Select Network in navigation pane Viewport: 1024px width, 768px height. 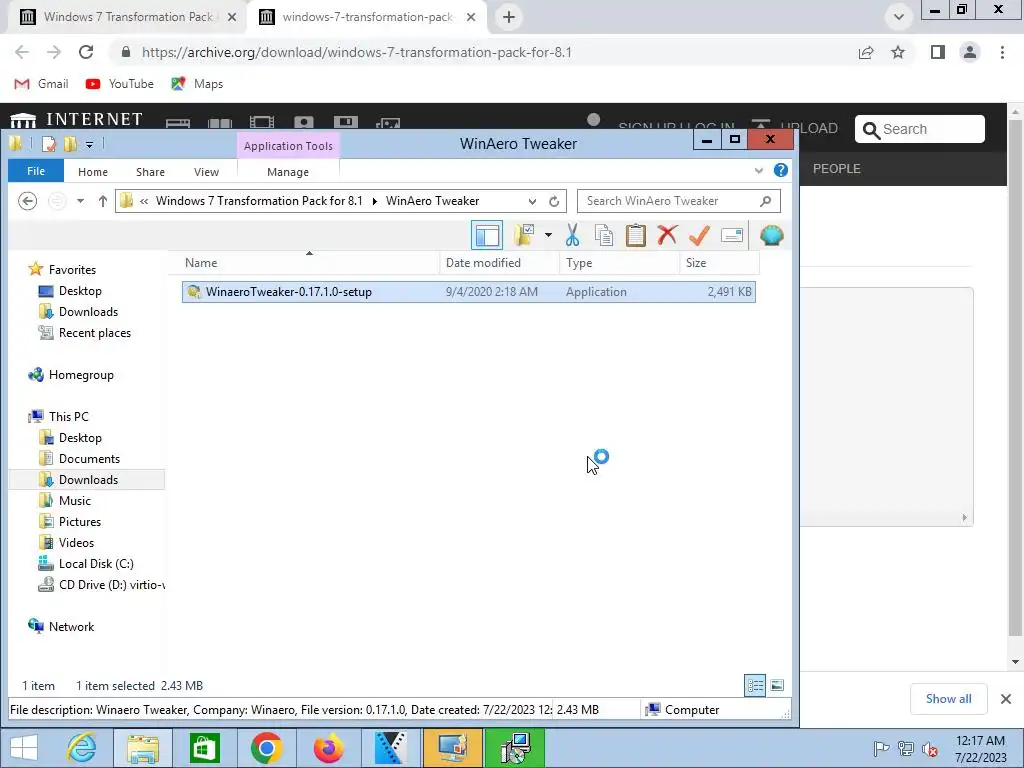pyautogui.click(x=71, y=626)
